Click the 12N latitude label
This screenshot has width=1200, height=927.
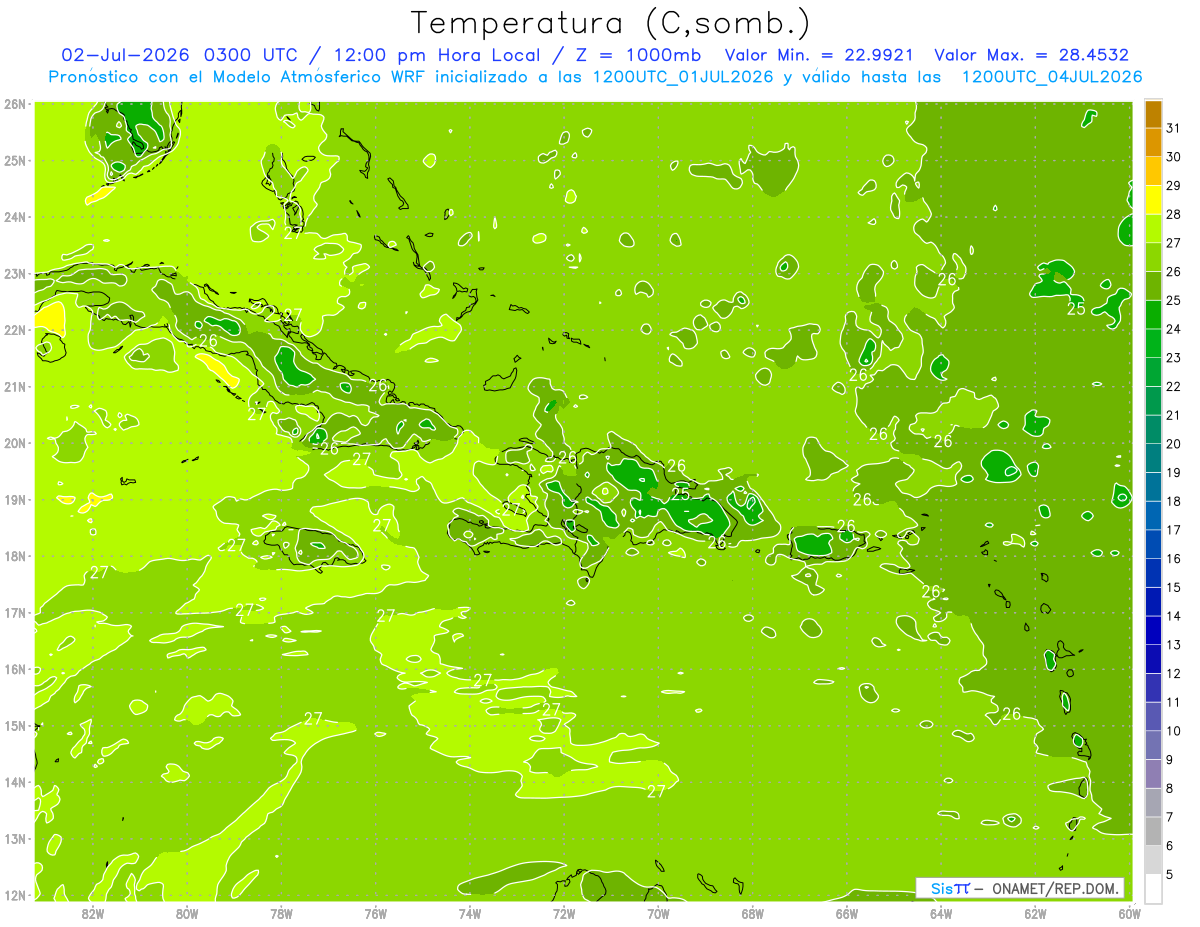point(15,895)
